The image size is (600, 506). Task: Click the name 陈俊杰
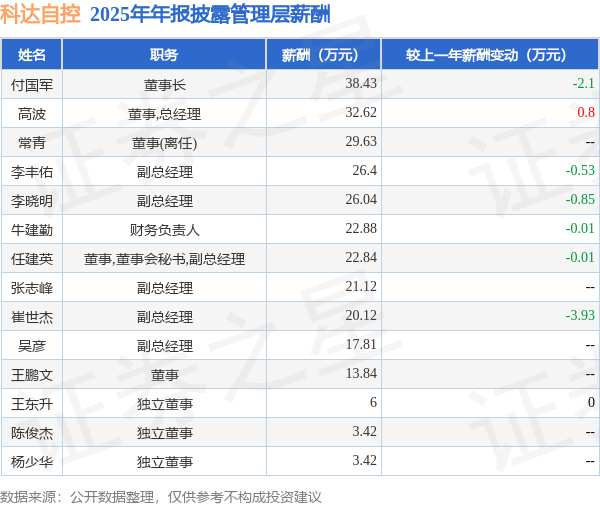click(32, 434)
